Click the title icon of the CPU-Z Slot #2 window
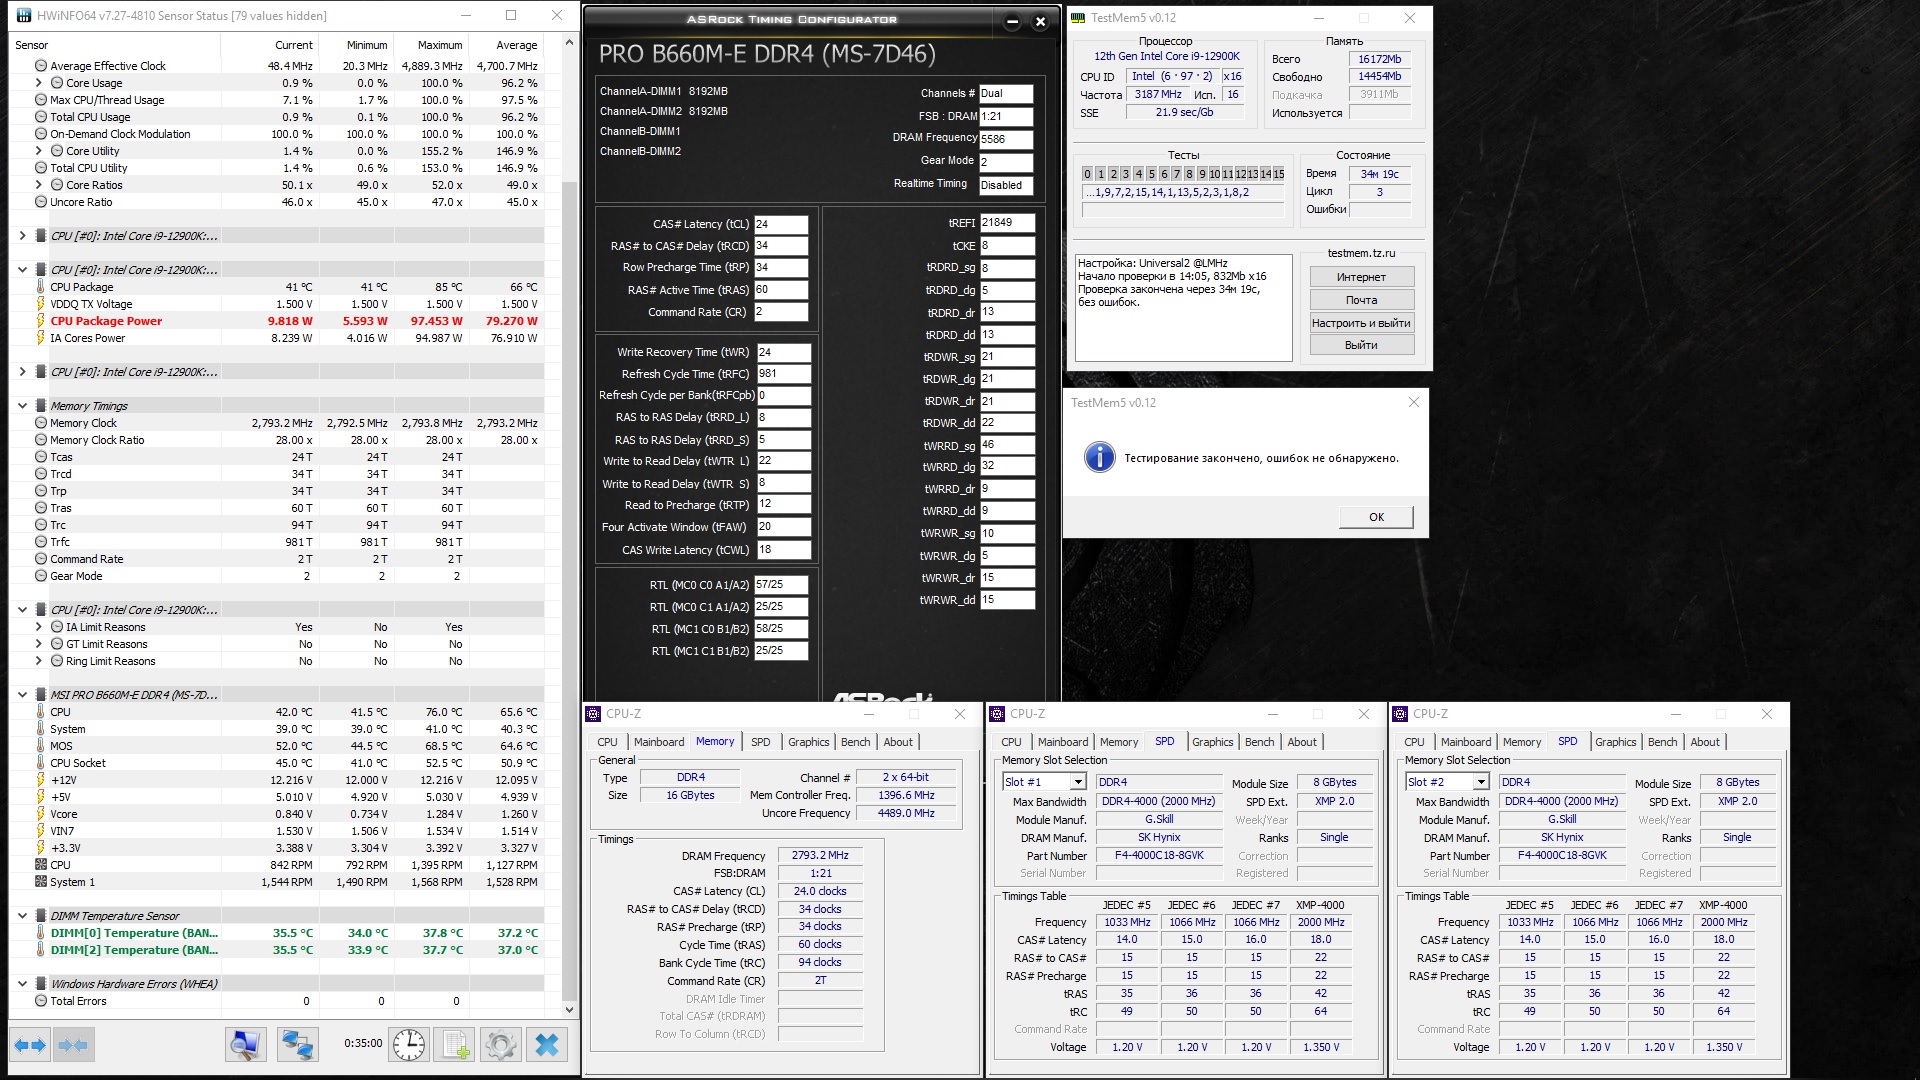The image size is (1920, 1080). coord(1400,714)
